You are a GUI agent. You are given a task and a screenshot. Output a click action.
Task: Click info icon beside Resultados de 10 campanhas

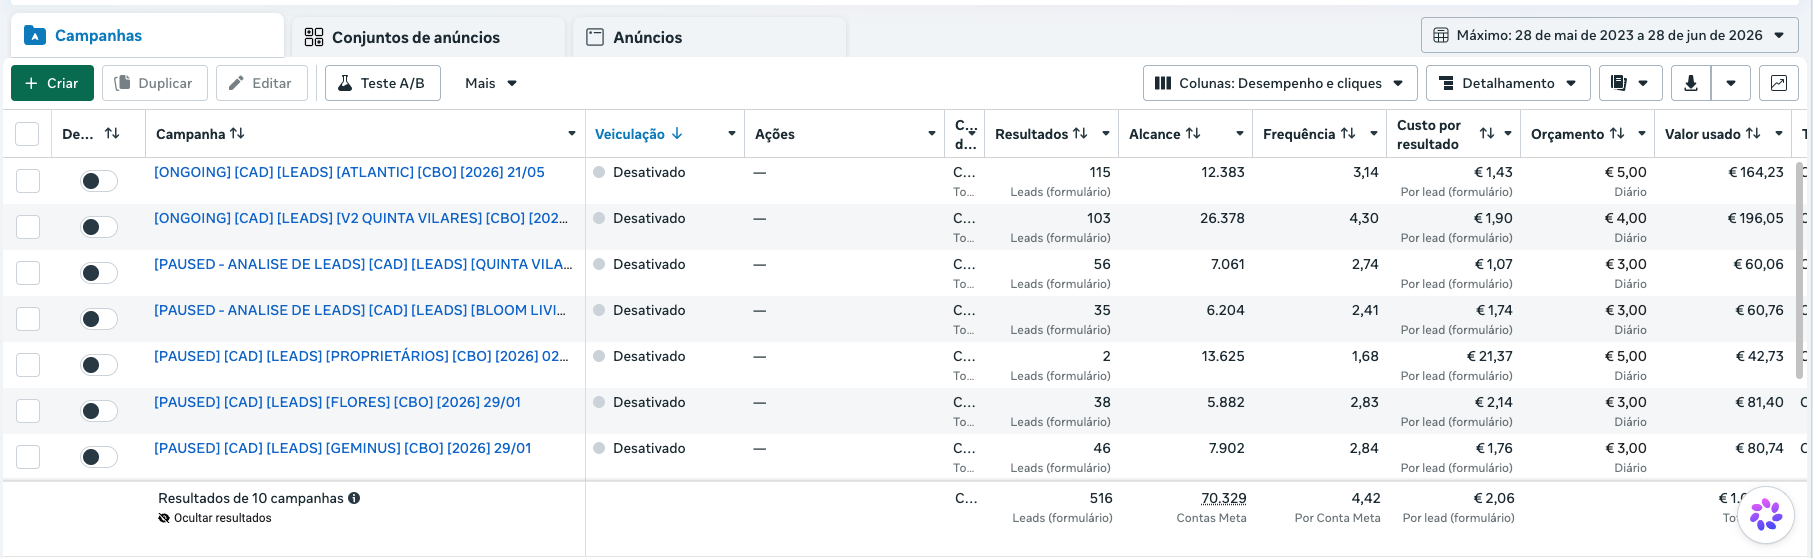(354, 498)
